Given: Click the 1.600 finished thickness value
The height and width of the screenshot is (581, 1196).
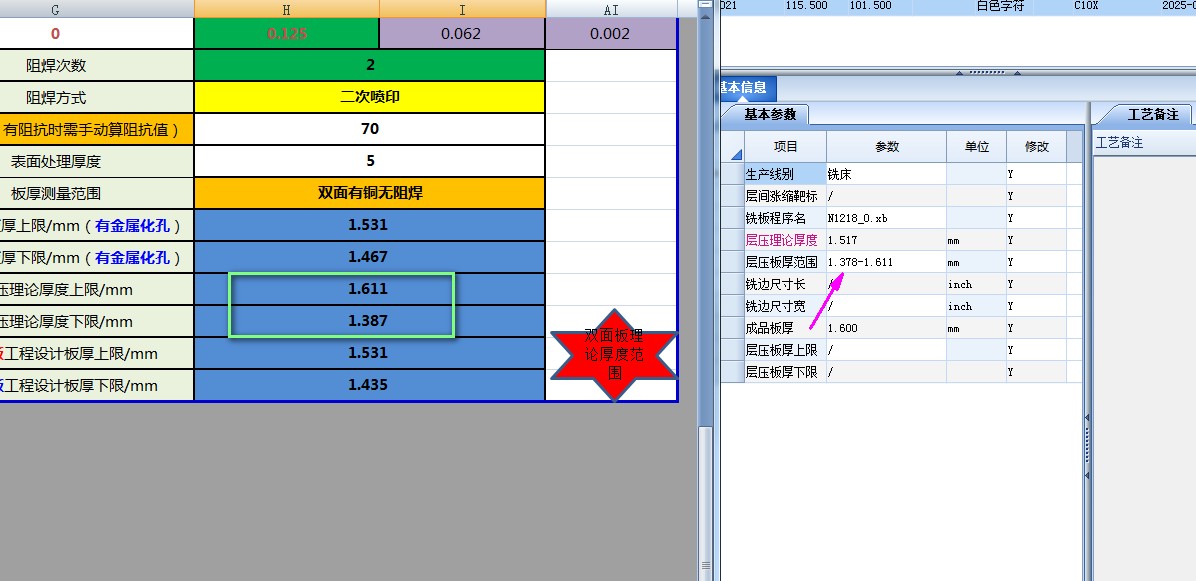Looking at the screenshot, I should click(886, 329).
